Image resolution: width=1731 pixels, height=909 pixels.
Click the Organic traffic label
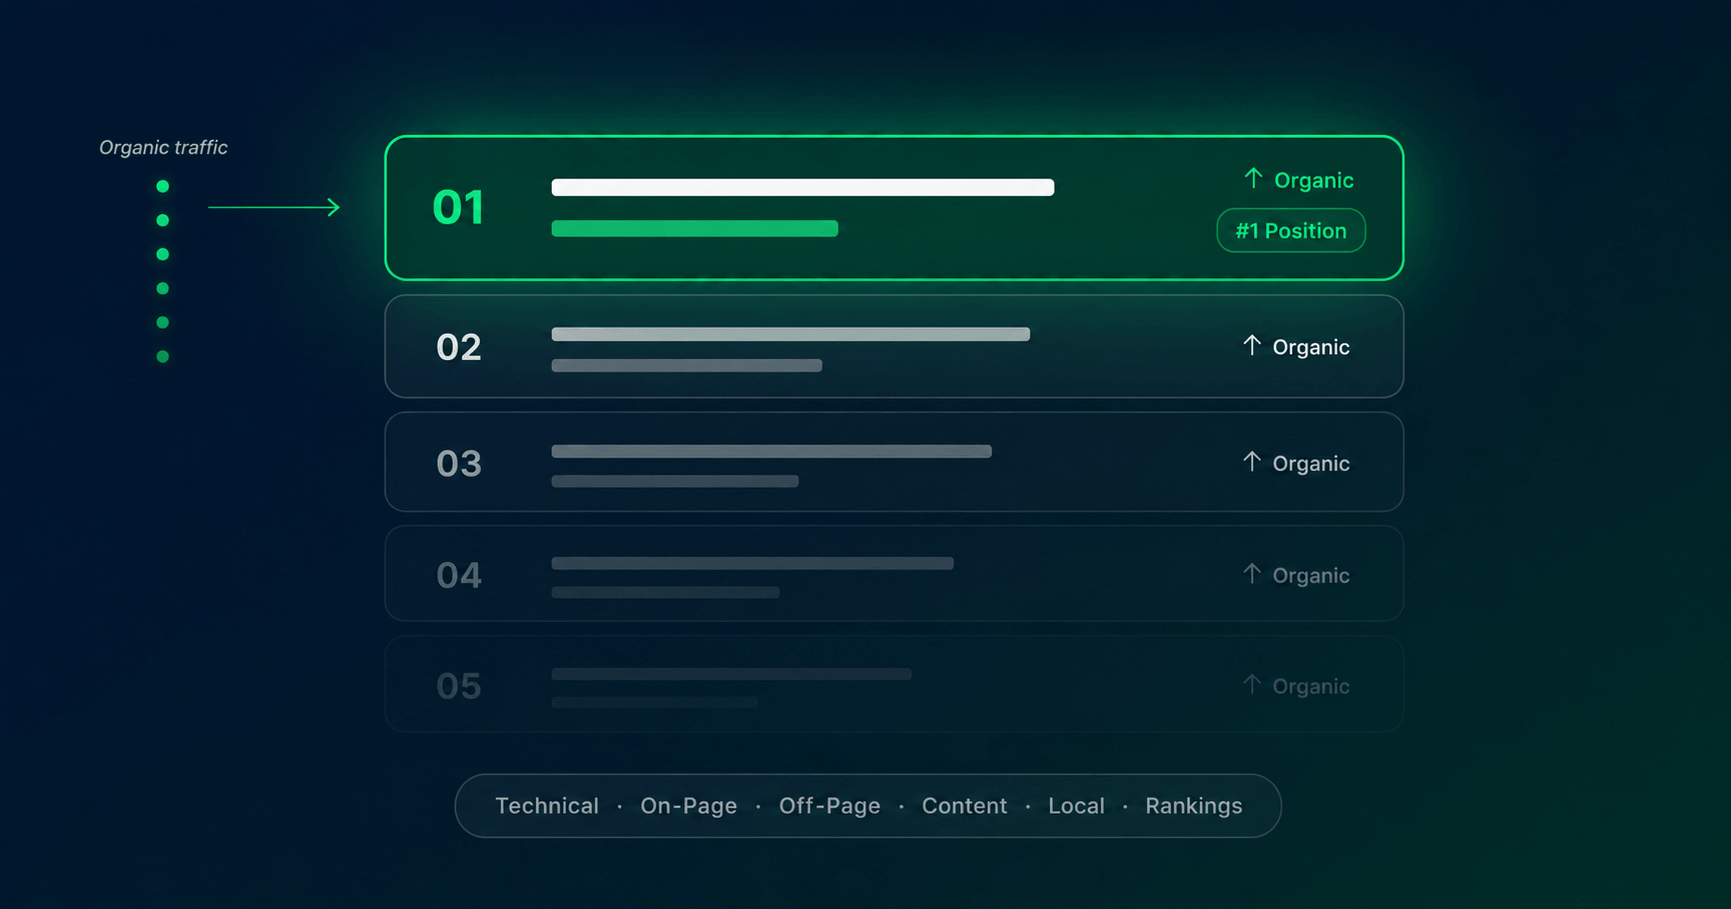tap(163, 148)
